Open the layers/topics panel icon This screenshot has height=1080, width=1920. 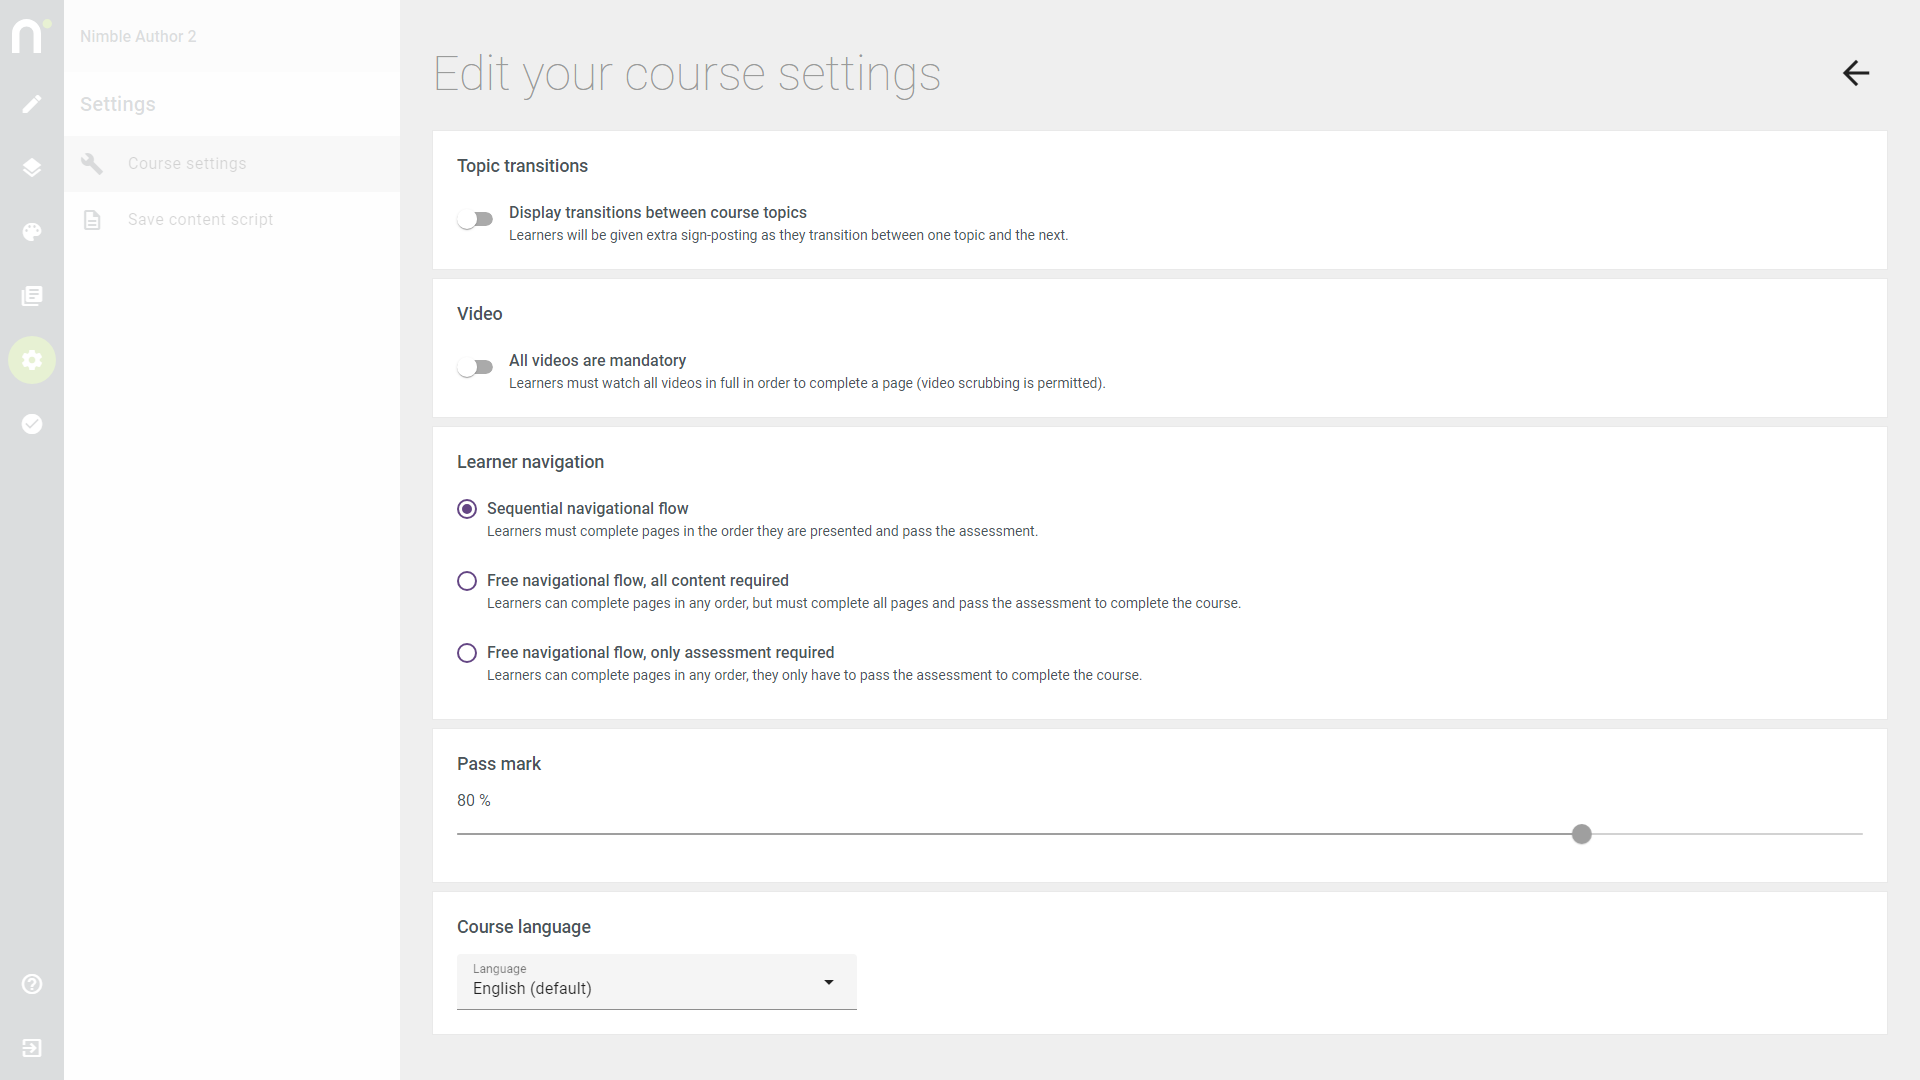(x=32, y=168)
